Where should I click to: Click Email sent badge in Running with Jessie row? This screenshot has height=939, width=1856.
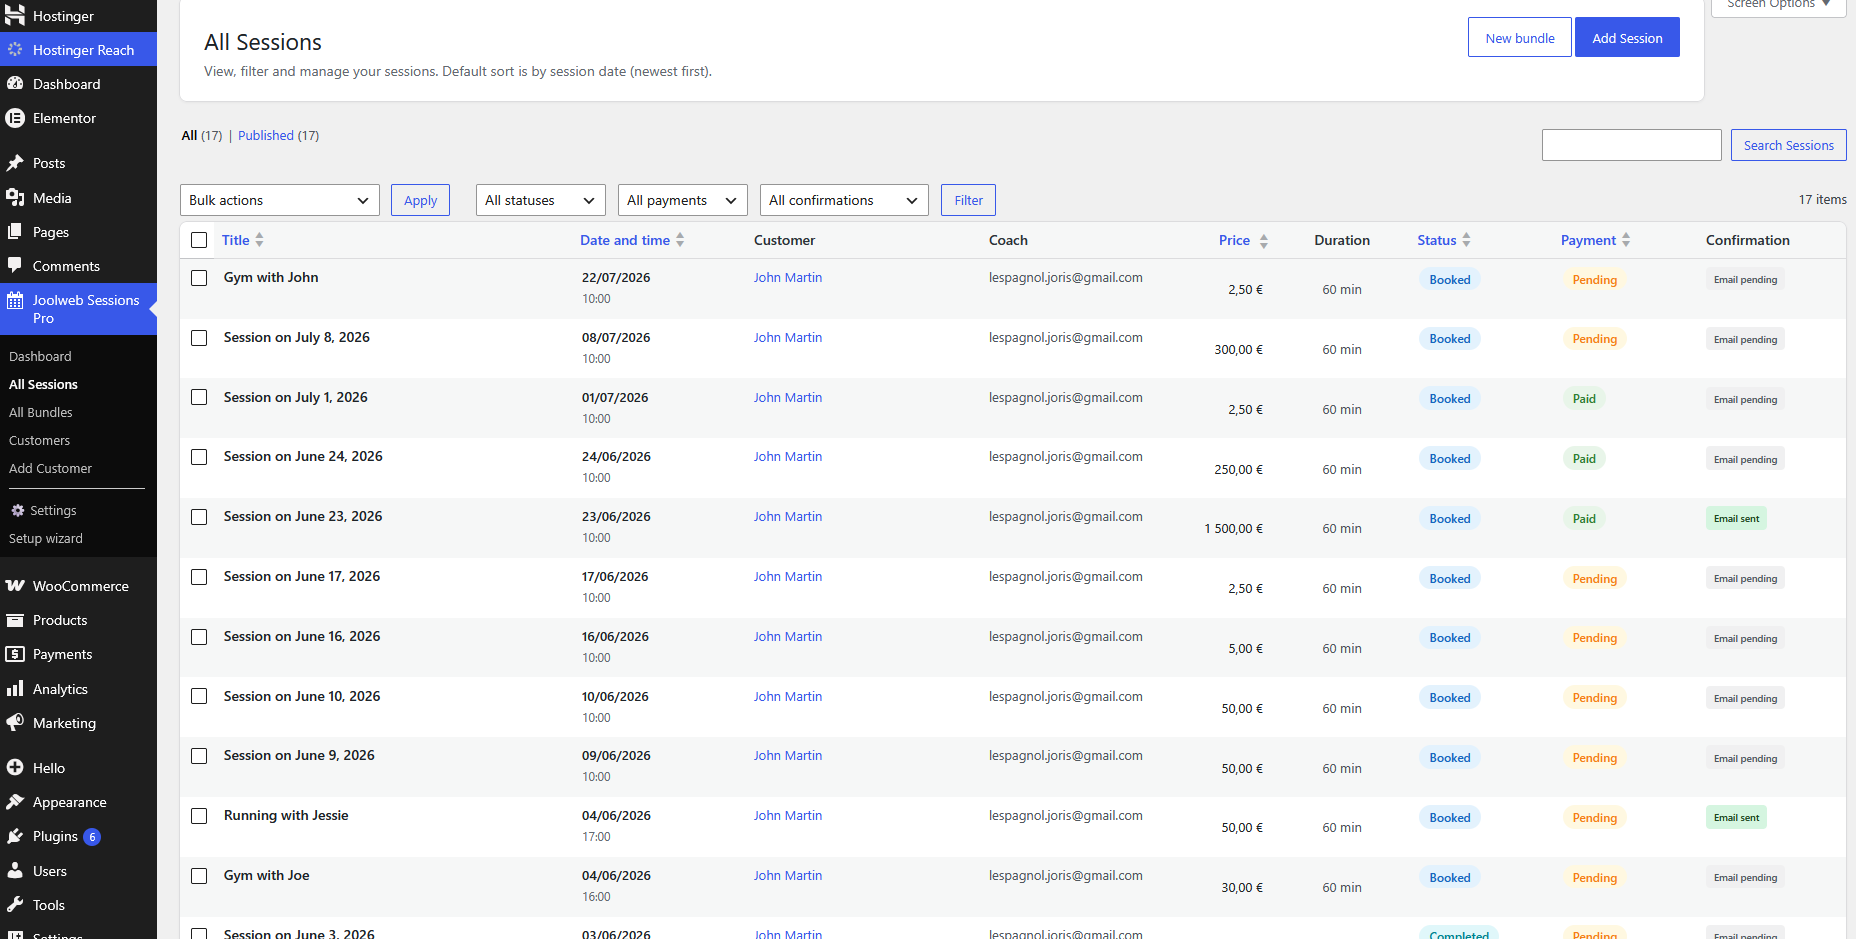point(1736,817)
